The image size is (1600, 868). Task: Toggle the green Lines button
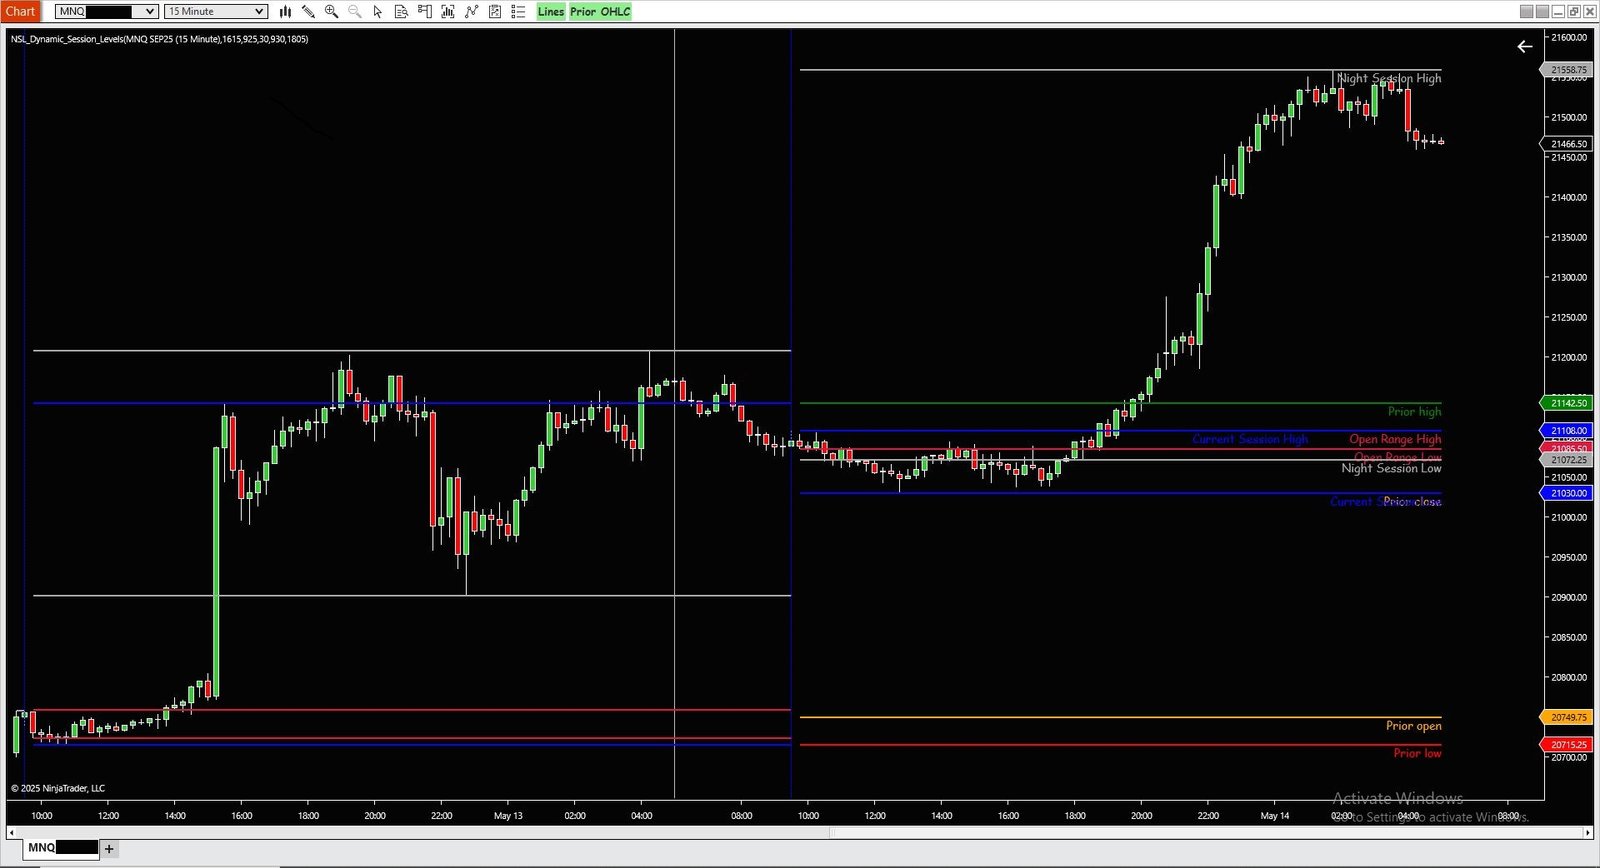tap(551, 12)
